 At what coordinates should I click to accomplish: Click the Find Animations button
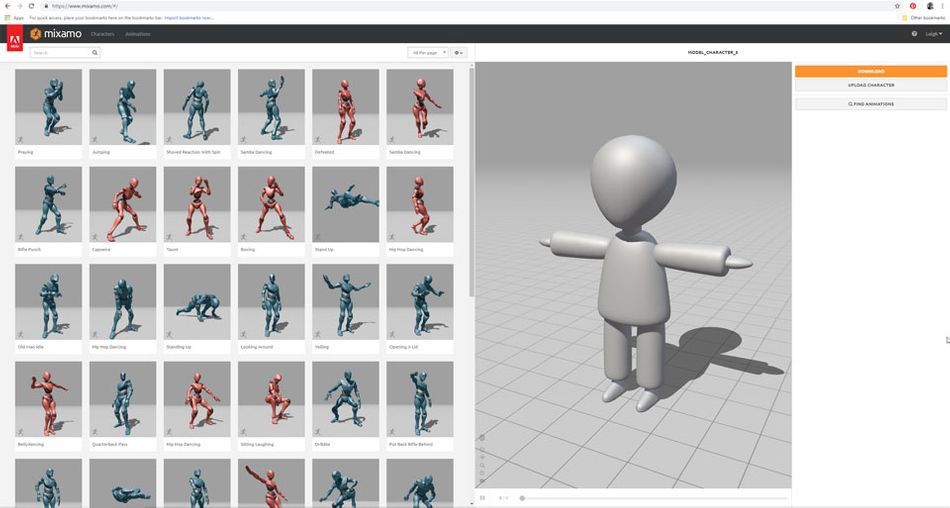coord(871,104)
